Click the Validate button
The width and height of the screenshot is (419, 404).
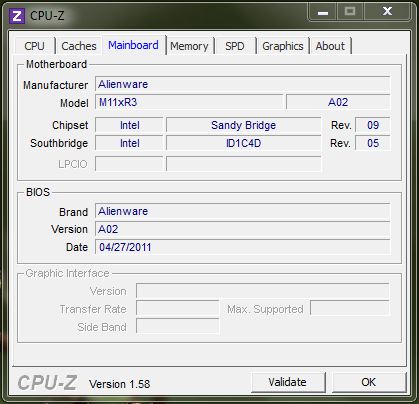click(288, 382)
